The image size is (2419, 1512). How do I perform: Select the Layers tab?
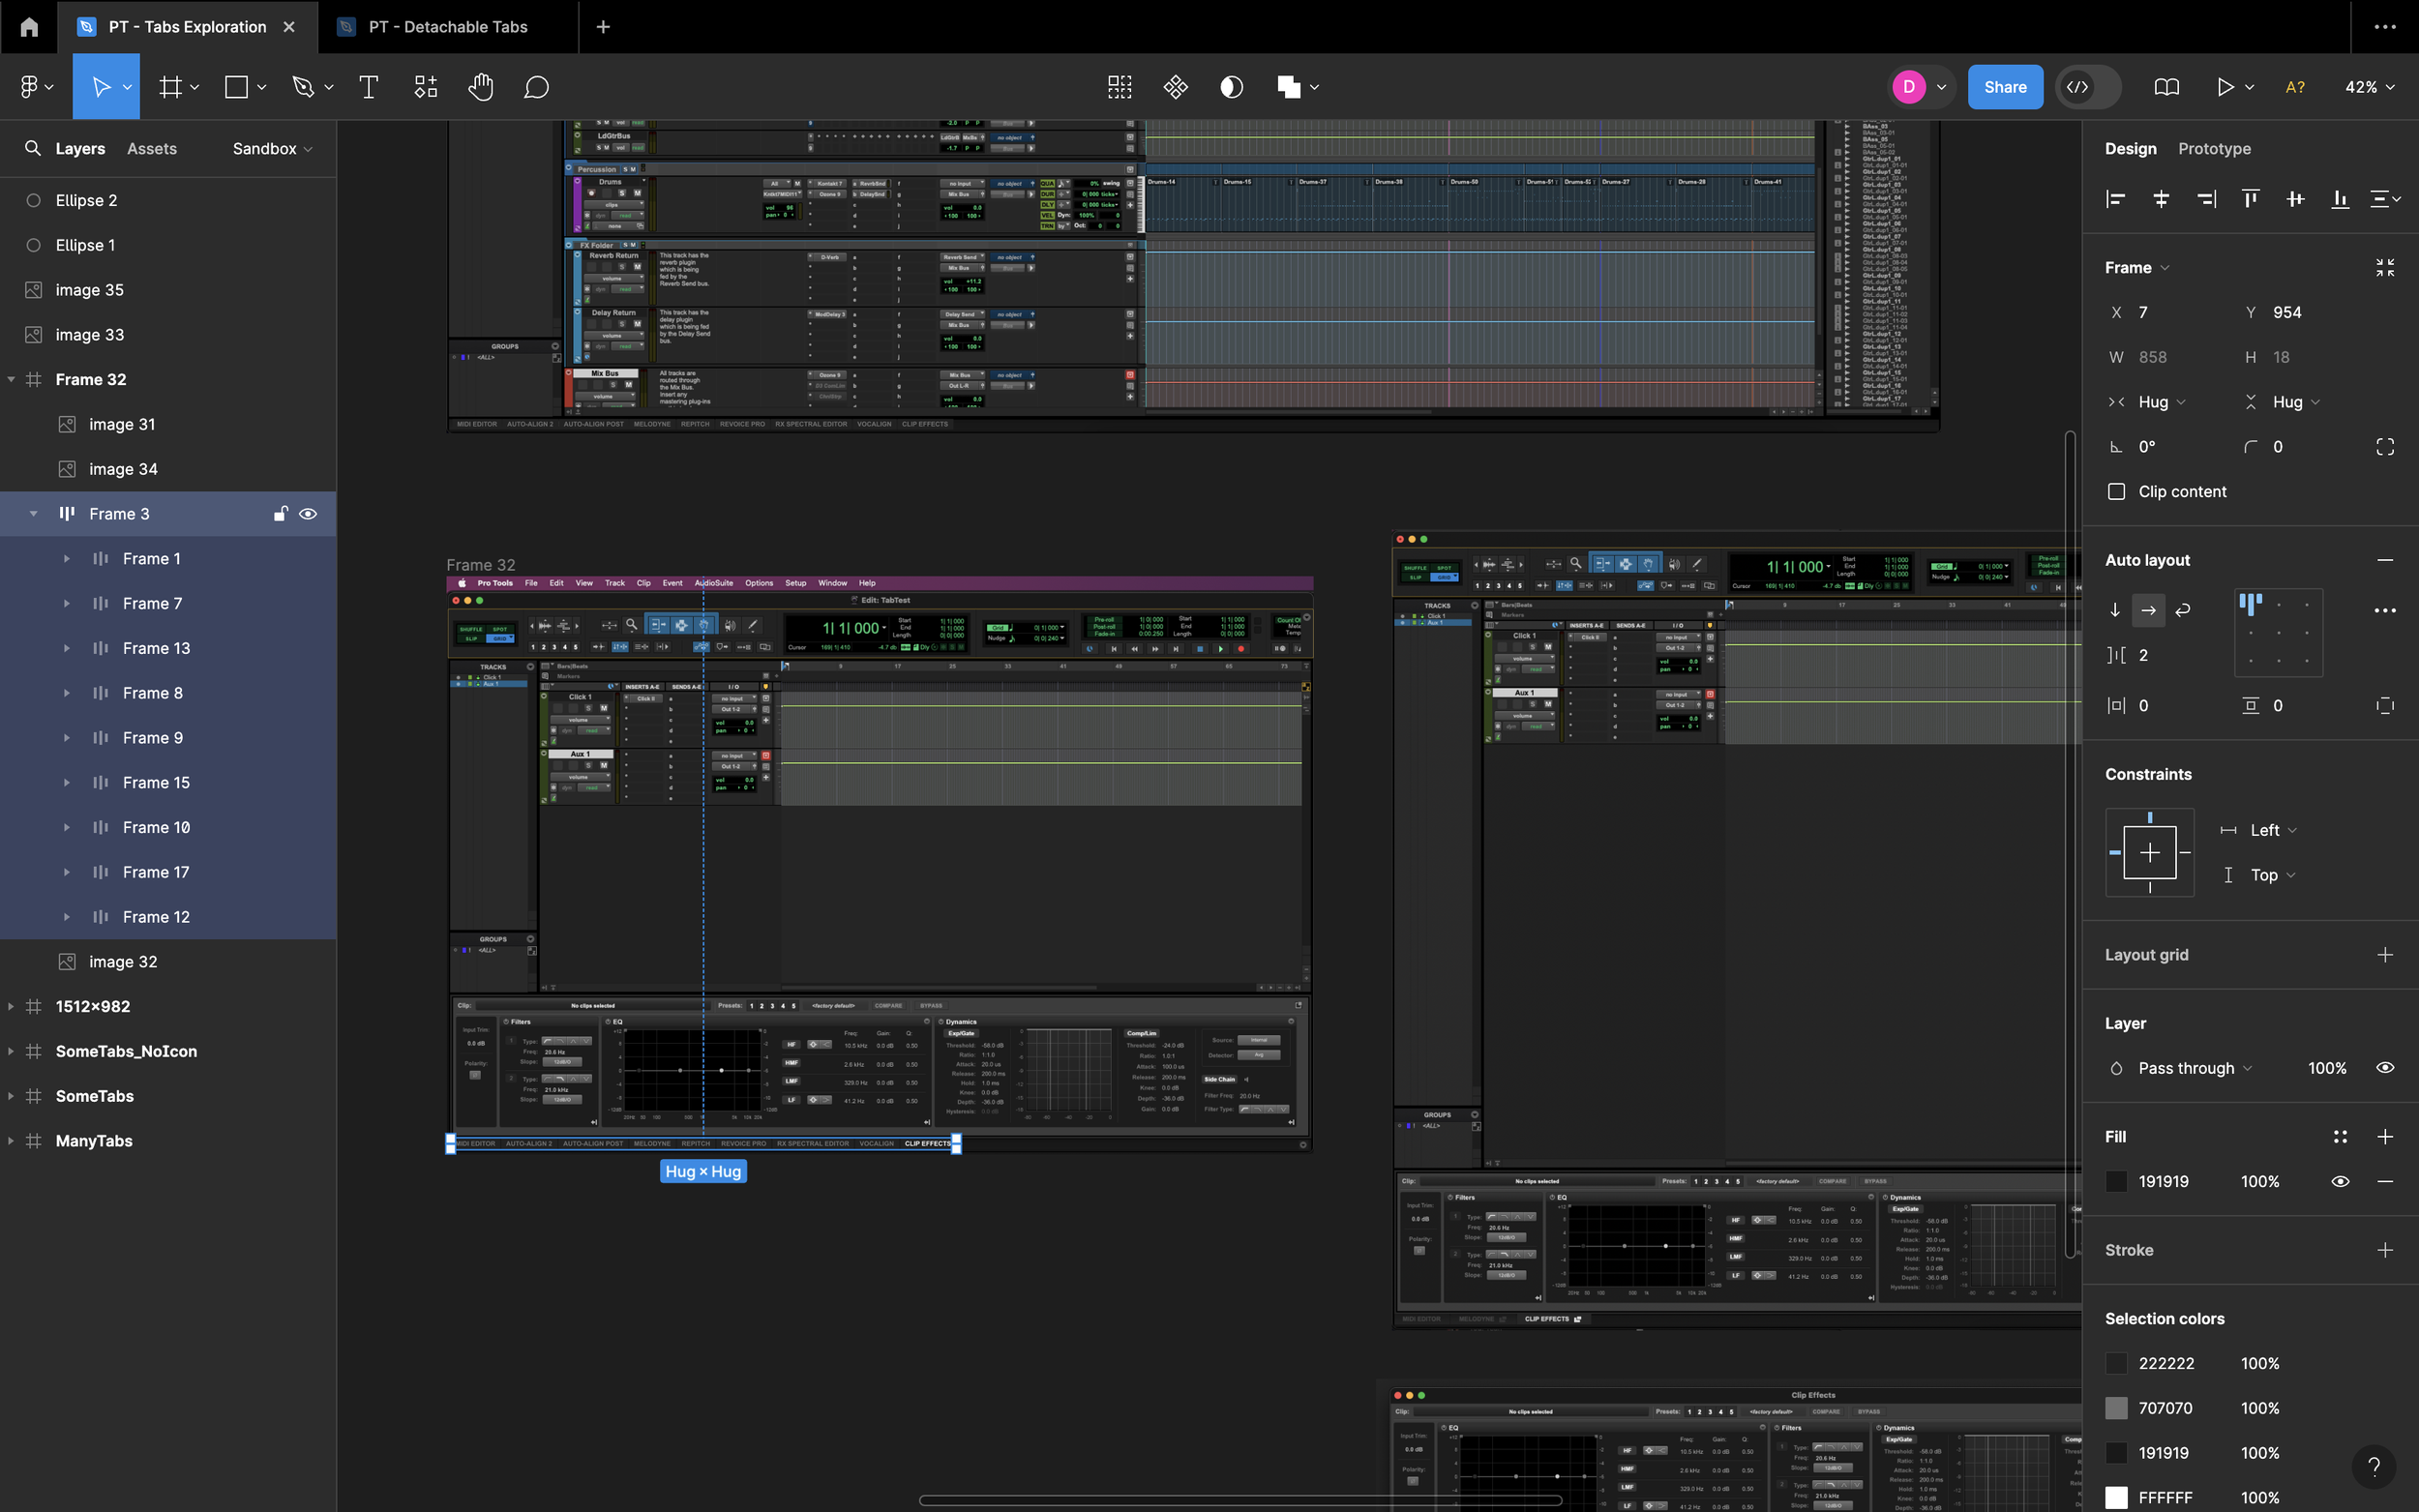[80, 148]
